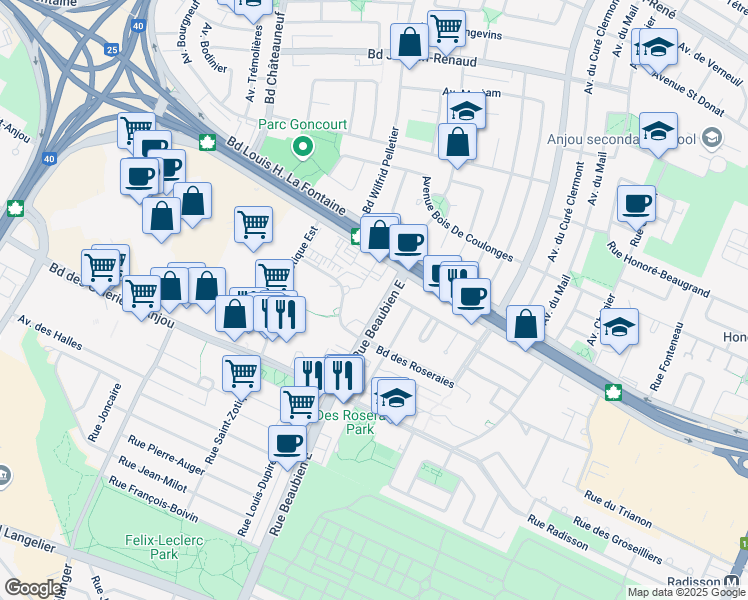Select the grocery cart pin near Av. des Halles
748x600 pixels.
(241, 372)
